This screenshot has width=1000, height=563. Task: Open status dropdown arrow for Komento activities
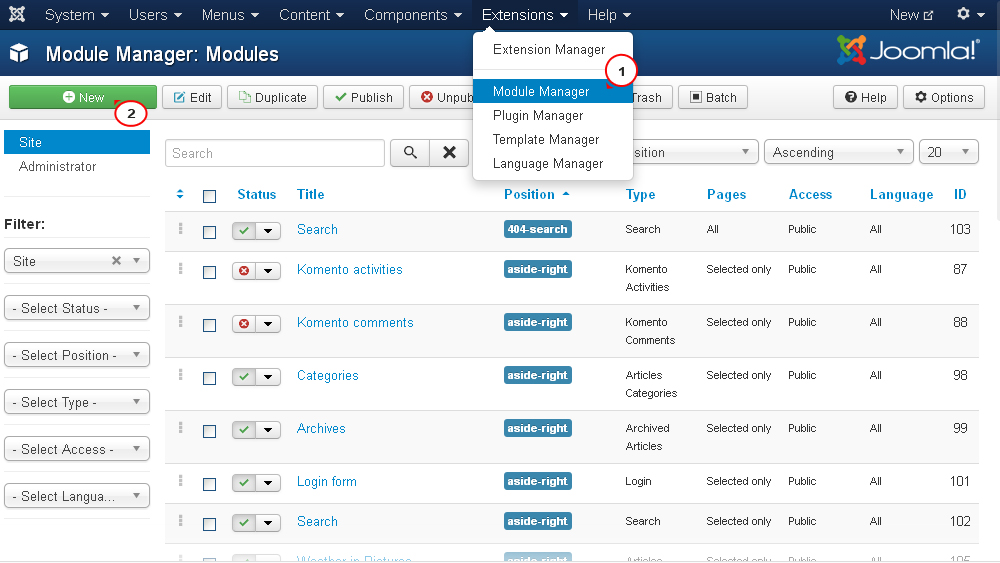click(268, 271)
